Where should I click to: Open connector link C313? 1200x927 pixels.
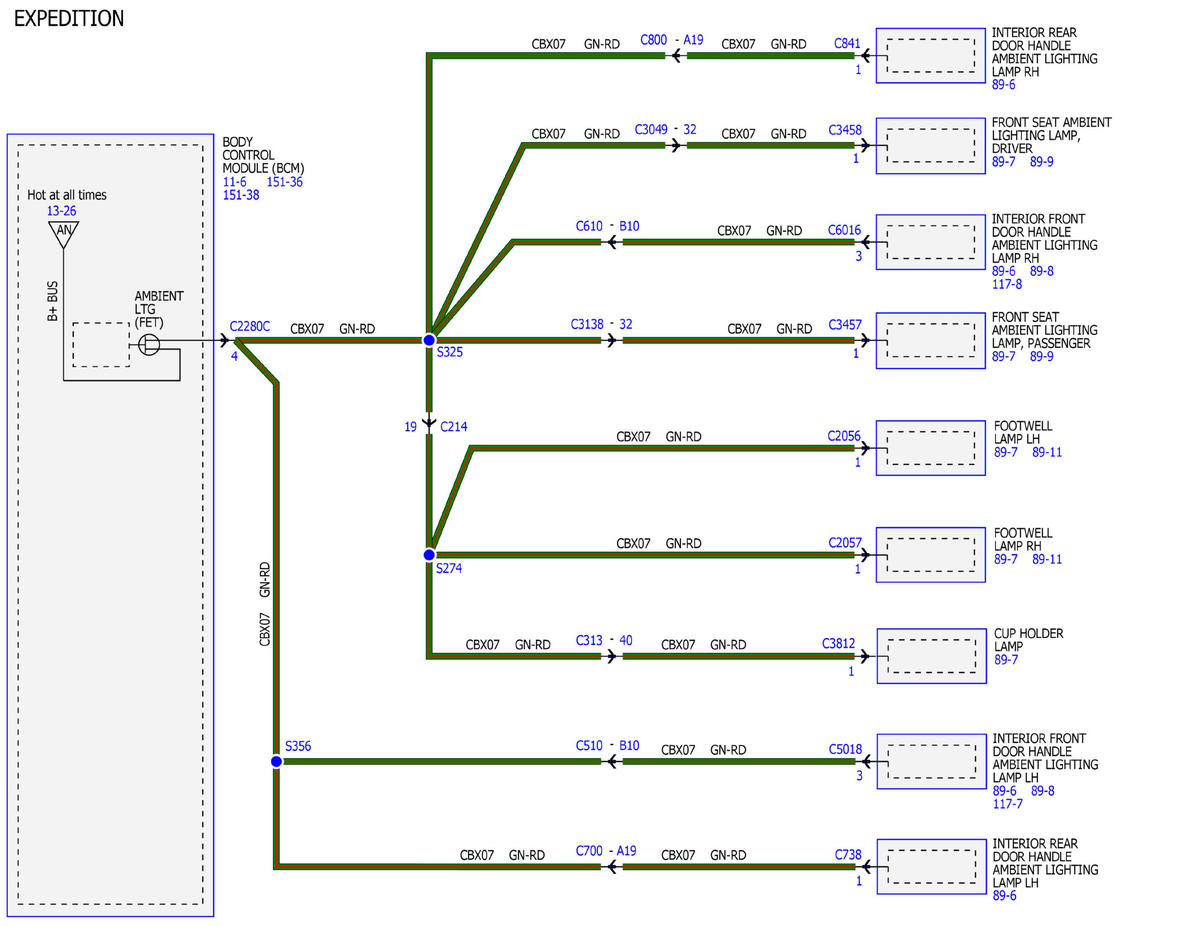click(590, 640)
